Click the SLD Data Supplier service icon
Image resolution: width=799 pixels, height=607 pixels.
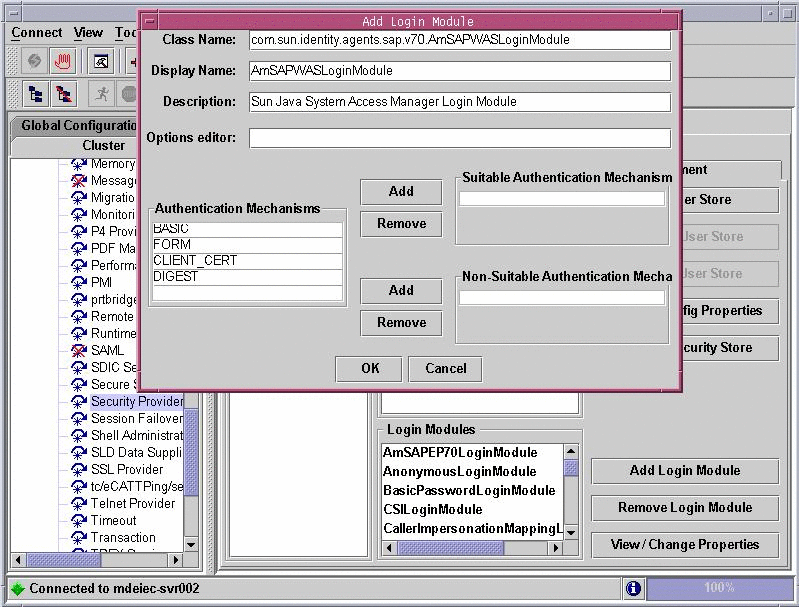pyautogui.click(x=78, y=453)
